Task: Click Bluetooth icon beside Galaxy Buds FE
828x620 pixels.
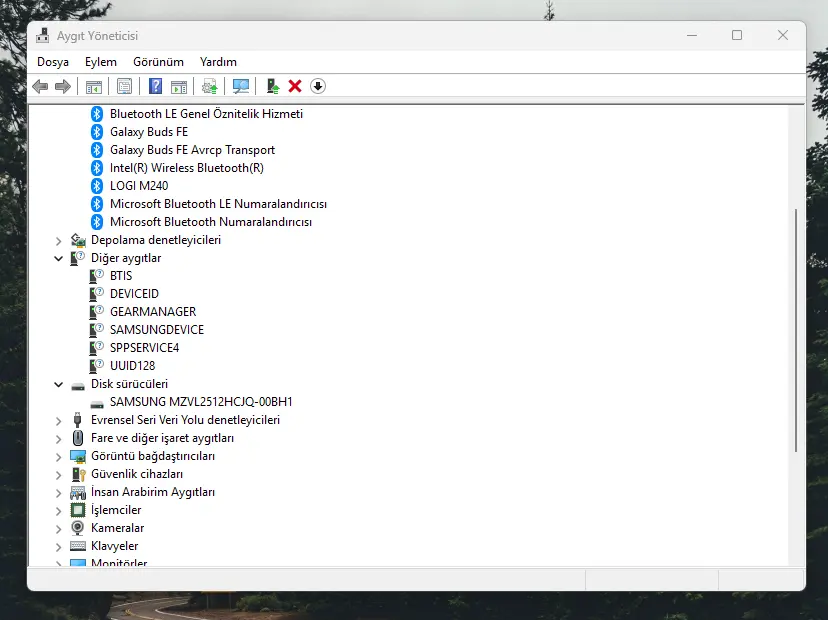Action: coord(97,132)
